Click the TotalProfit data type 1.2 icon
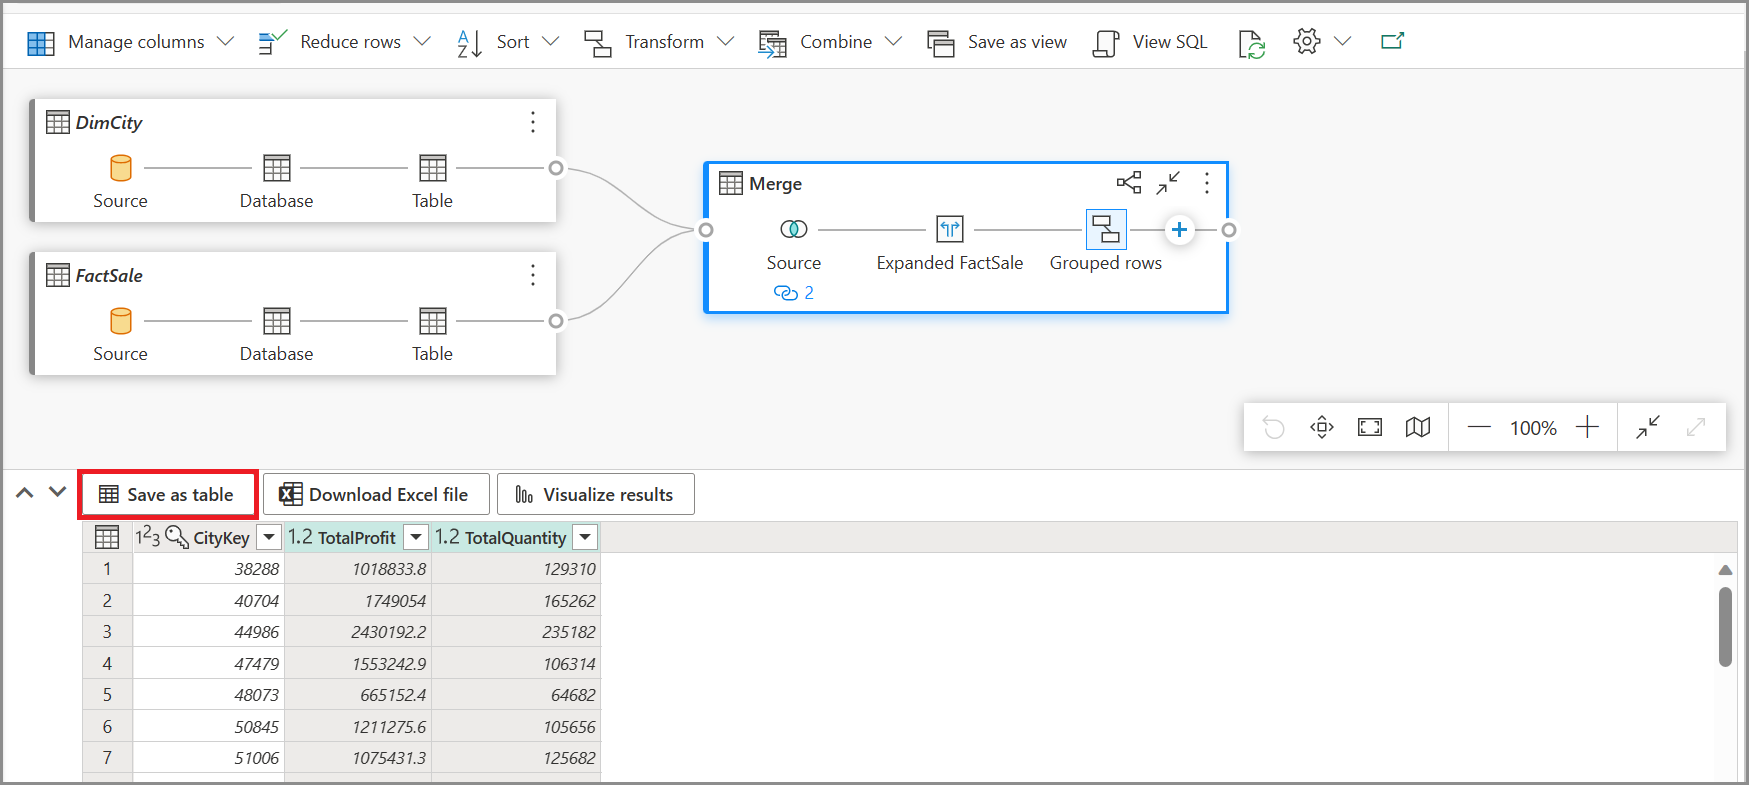This screenshot has width=1749, height=785. [300, 537]
